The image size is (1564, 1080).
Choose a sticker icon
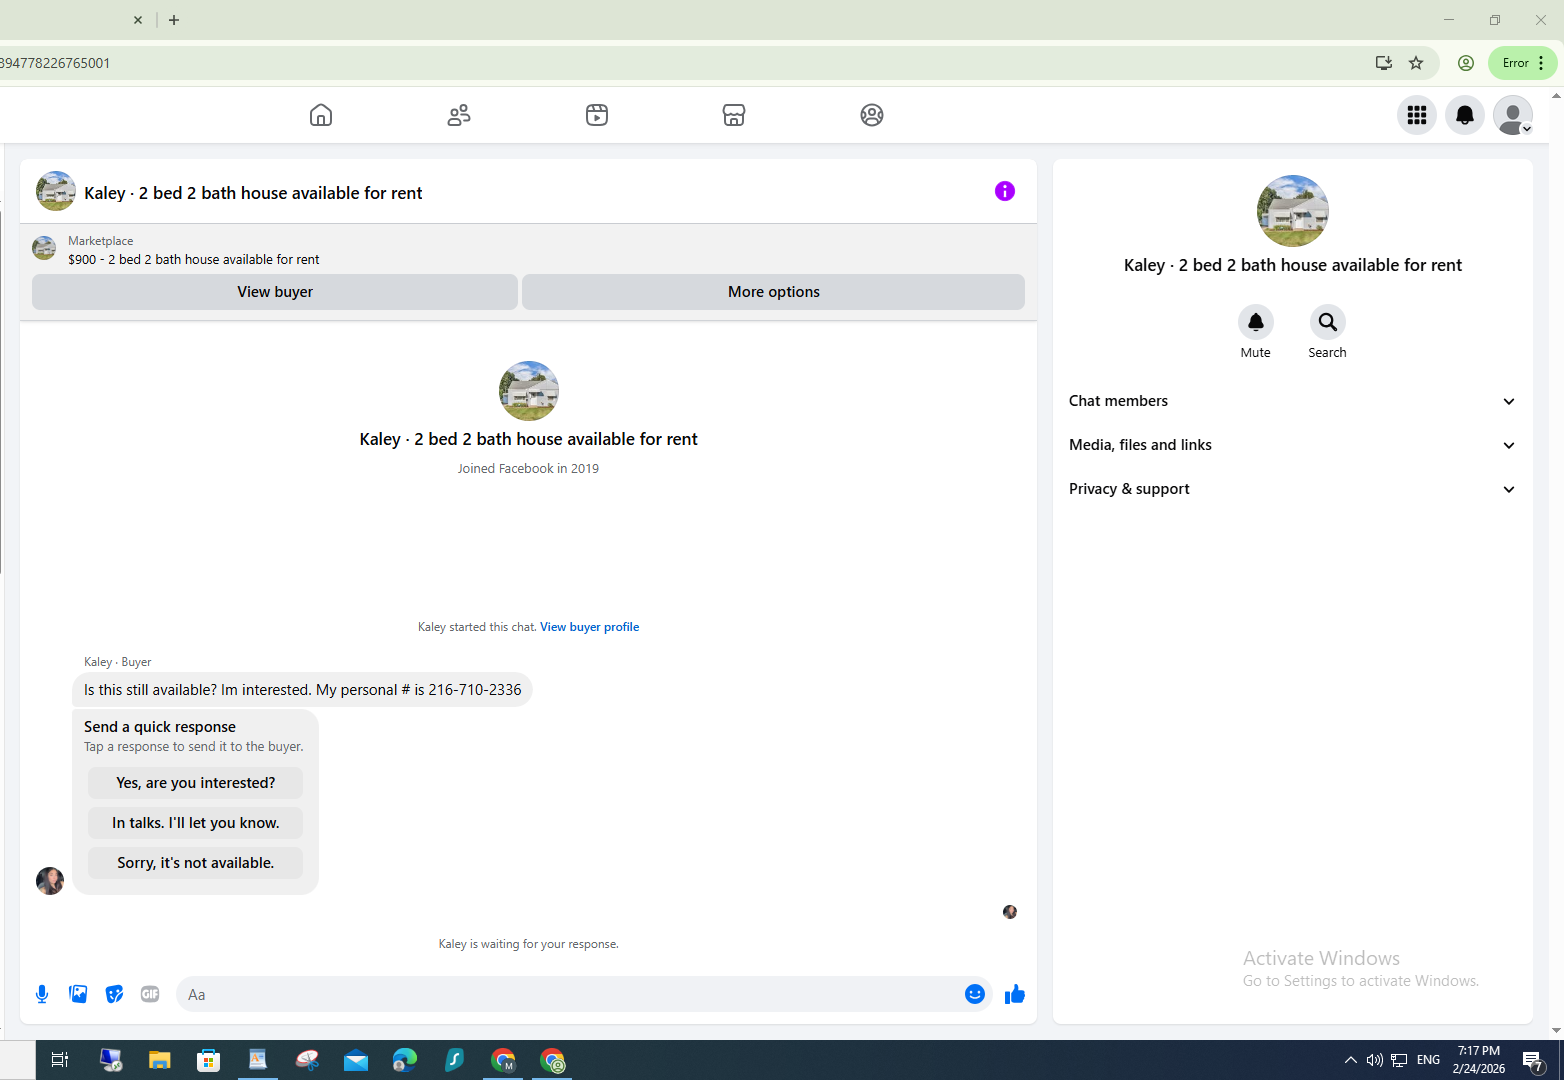[114, 994]
